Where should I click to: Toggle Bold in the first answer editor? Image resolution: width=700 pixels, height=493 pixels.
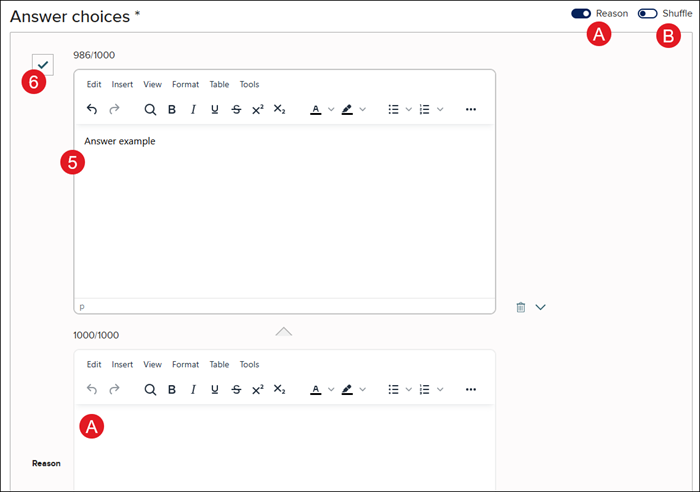(172, 109)
